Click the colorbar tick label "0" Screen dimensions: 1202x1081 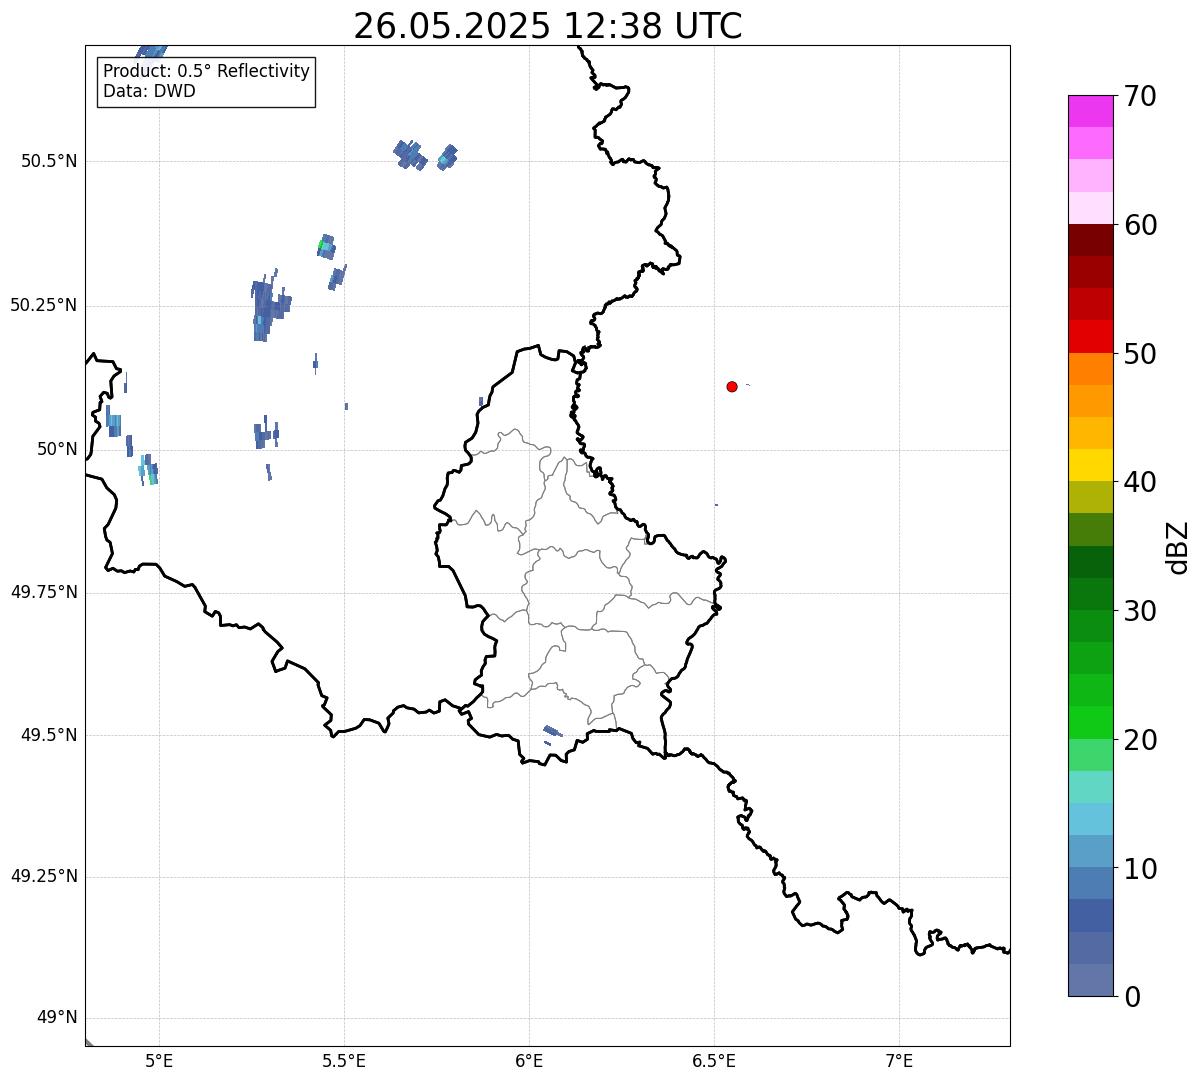(x=1130, y=997)
